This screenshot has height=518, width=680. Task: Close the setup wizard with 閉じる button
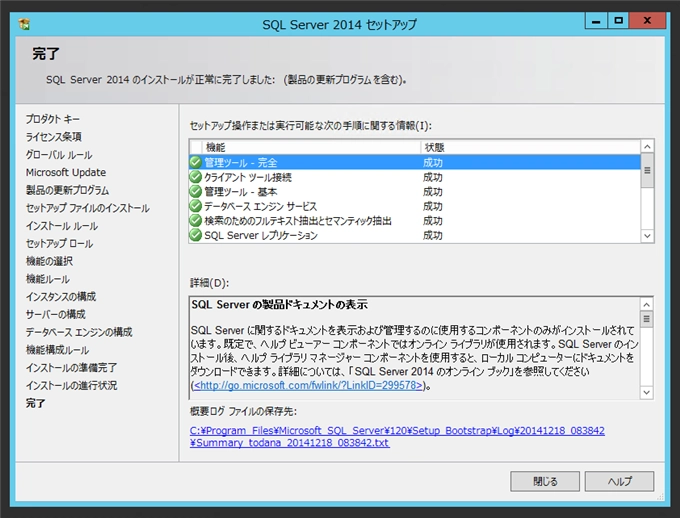click(x=545, y=481)
